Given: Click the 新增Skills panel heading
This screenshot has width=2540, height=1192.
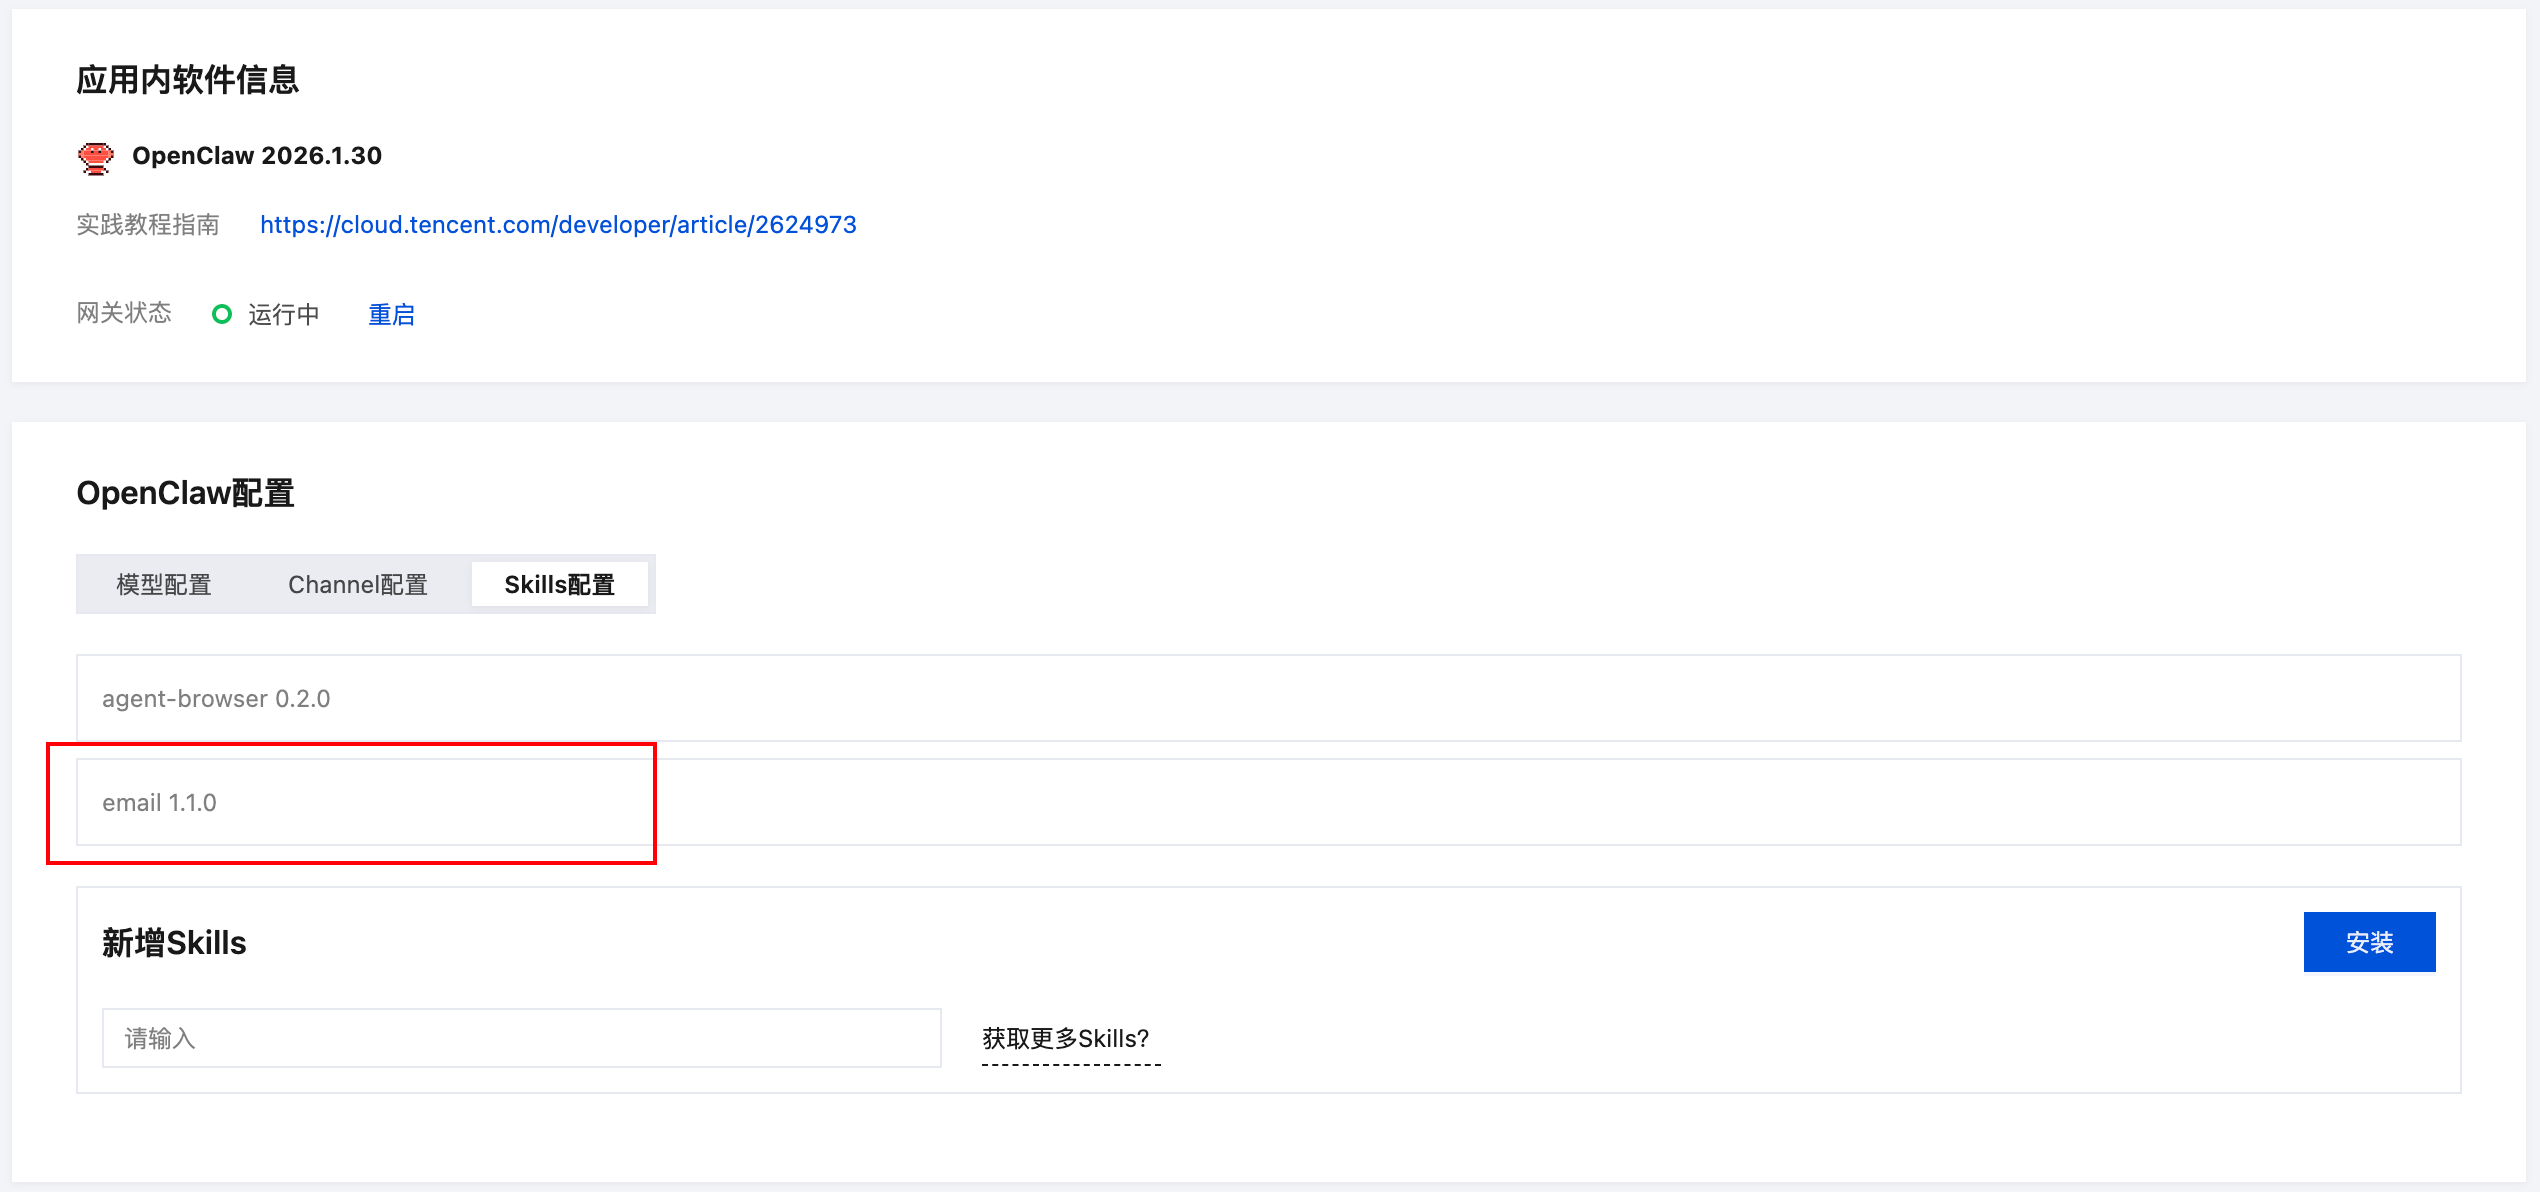Looking at the screenshot, I should click(174, 943).
